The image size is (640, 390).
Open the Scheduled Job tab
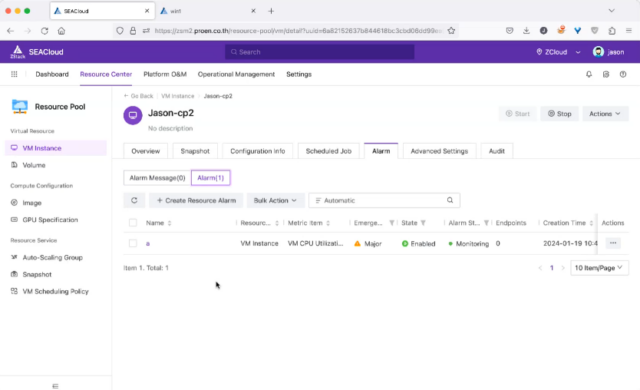329,151
